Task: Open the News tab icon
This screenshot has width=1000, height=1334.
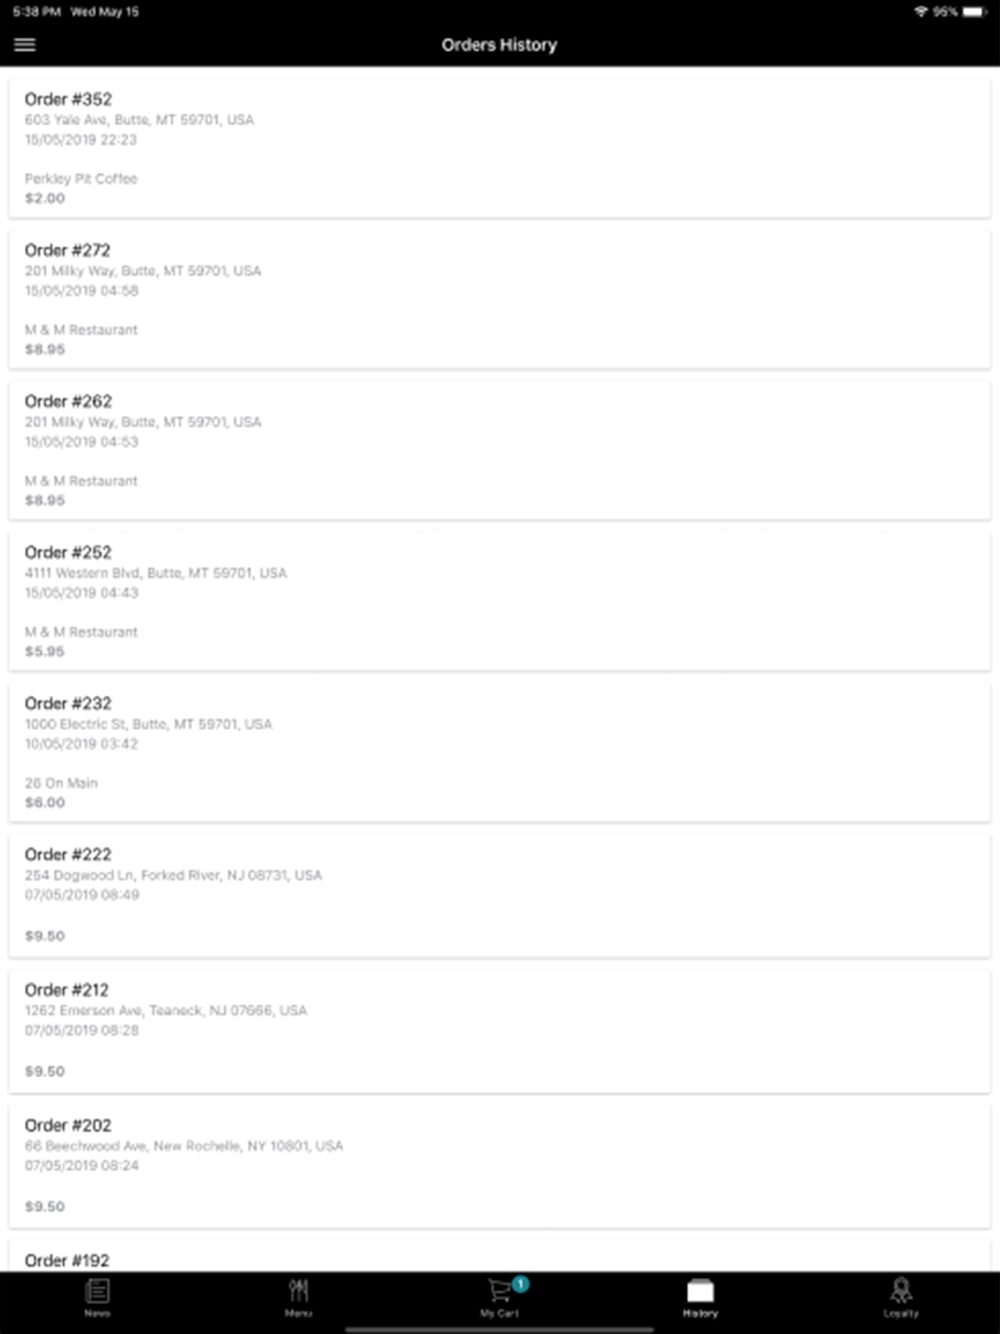Action: click(x=97, y=1291)
